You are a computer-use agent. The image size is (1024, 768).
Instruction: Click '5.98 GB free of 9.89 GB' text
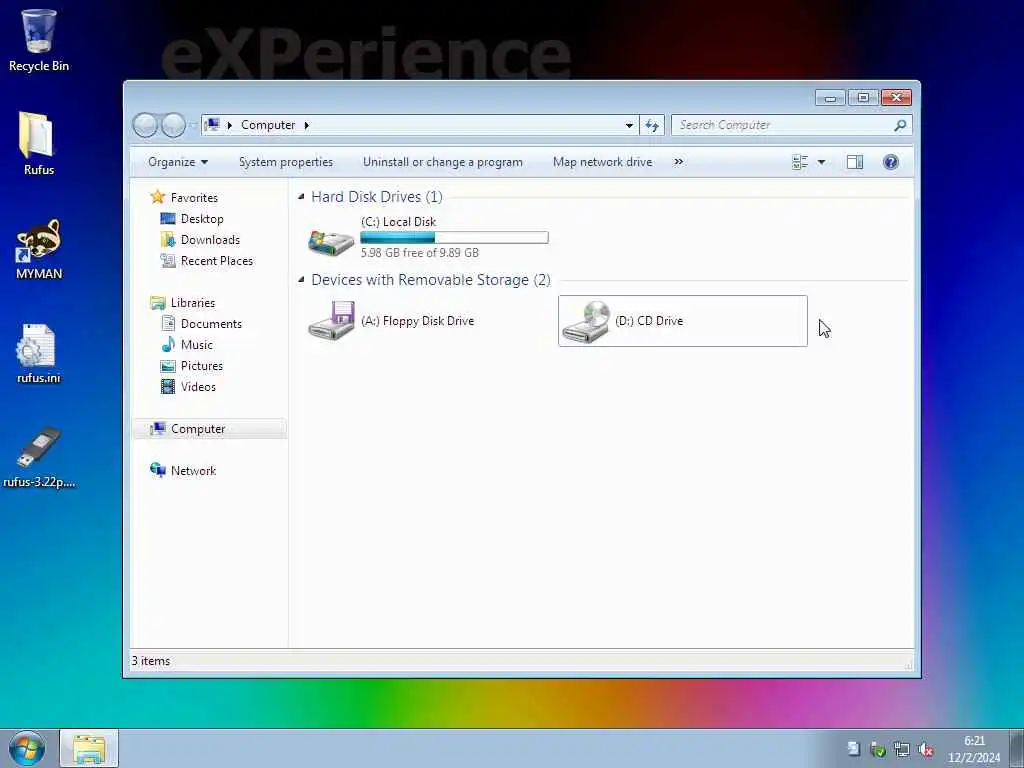click(x=419, y=253)
